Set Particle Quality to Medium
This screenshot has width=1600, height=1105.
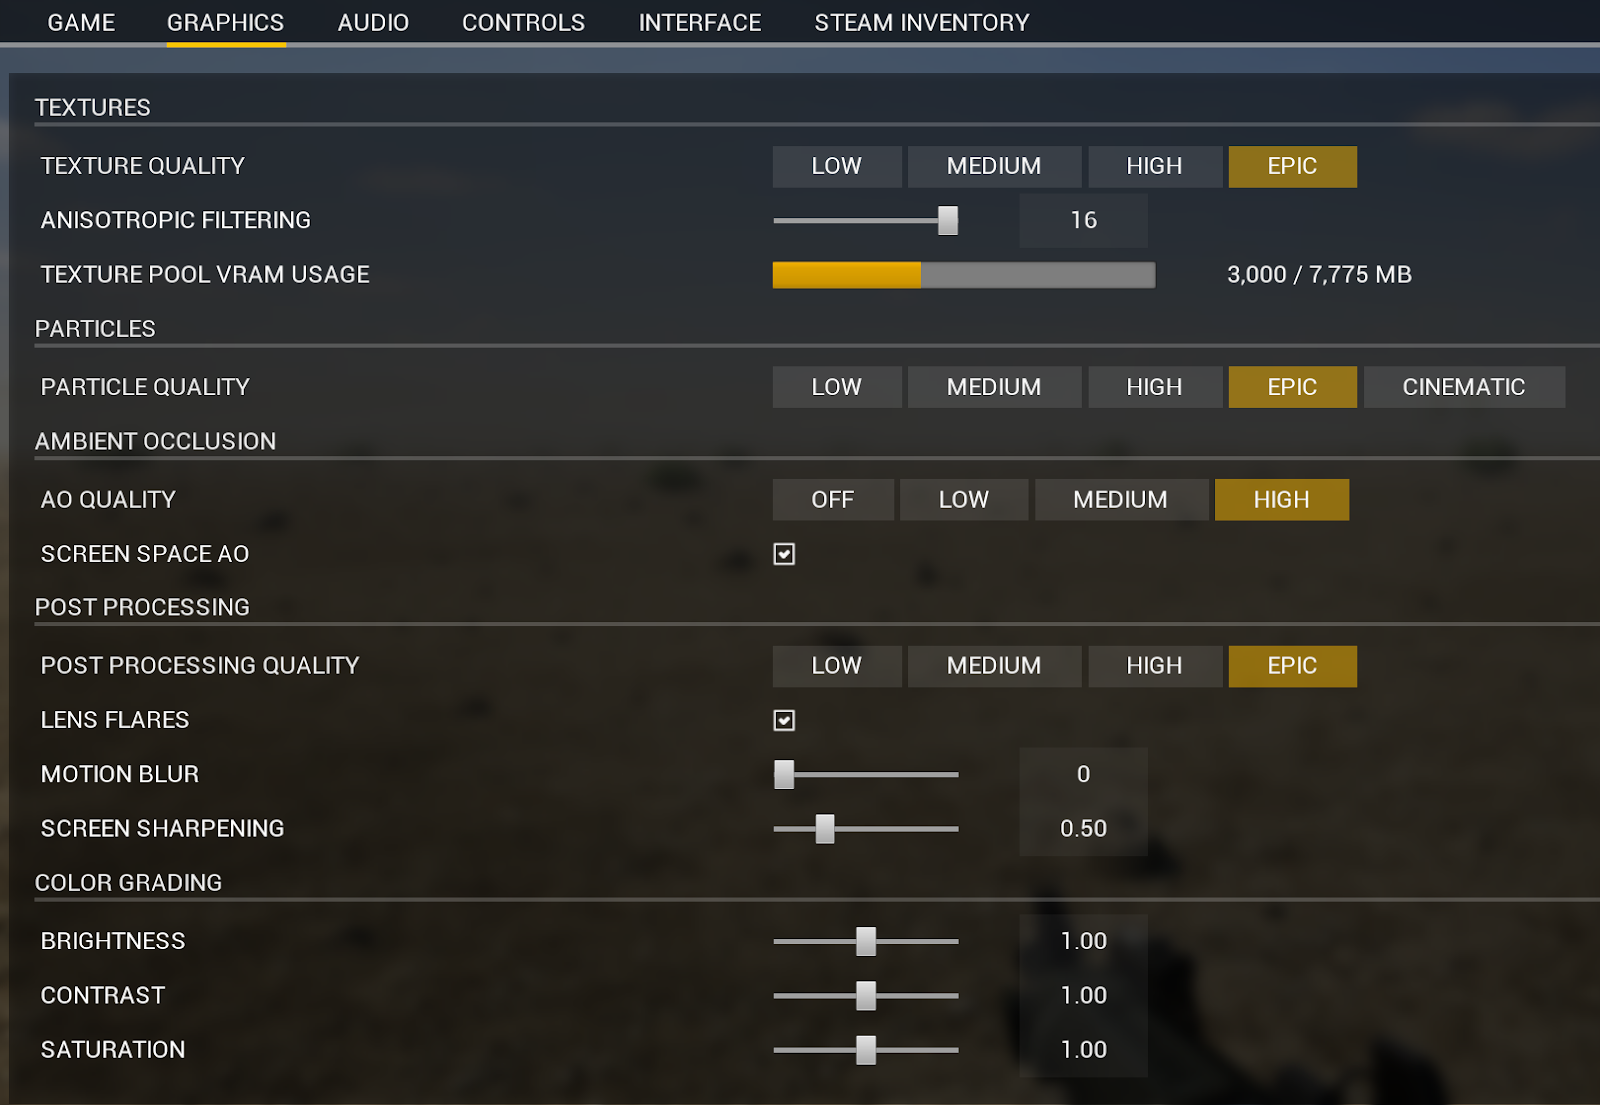[993, 387]
